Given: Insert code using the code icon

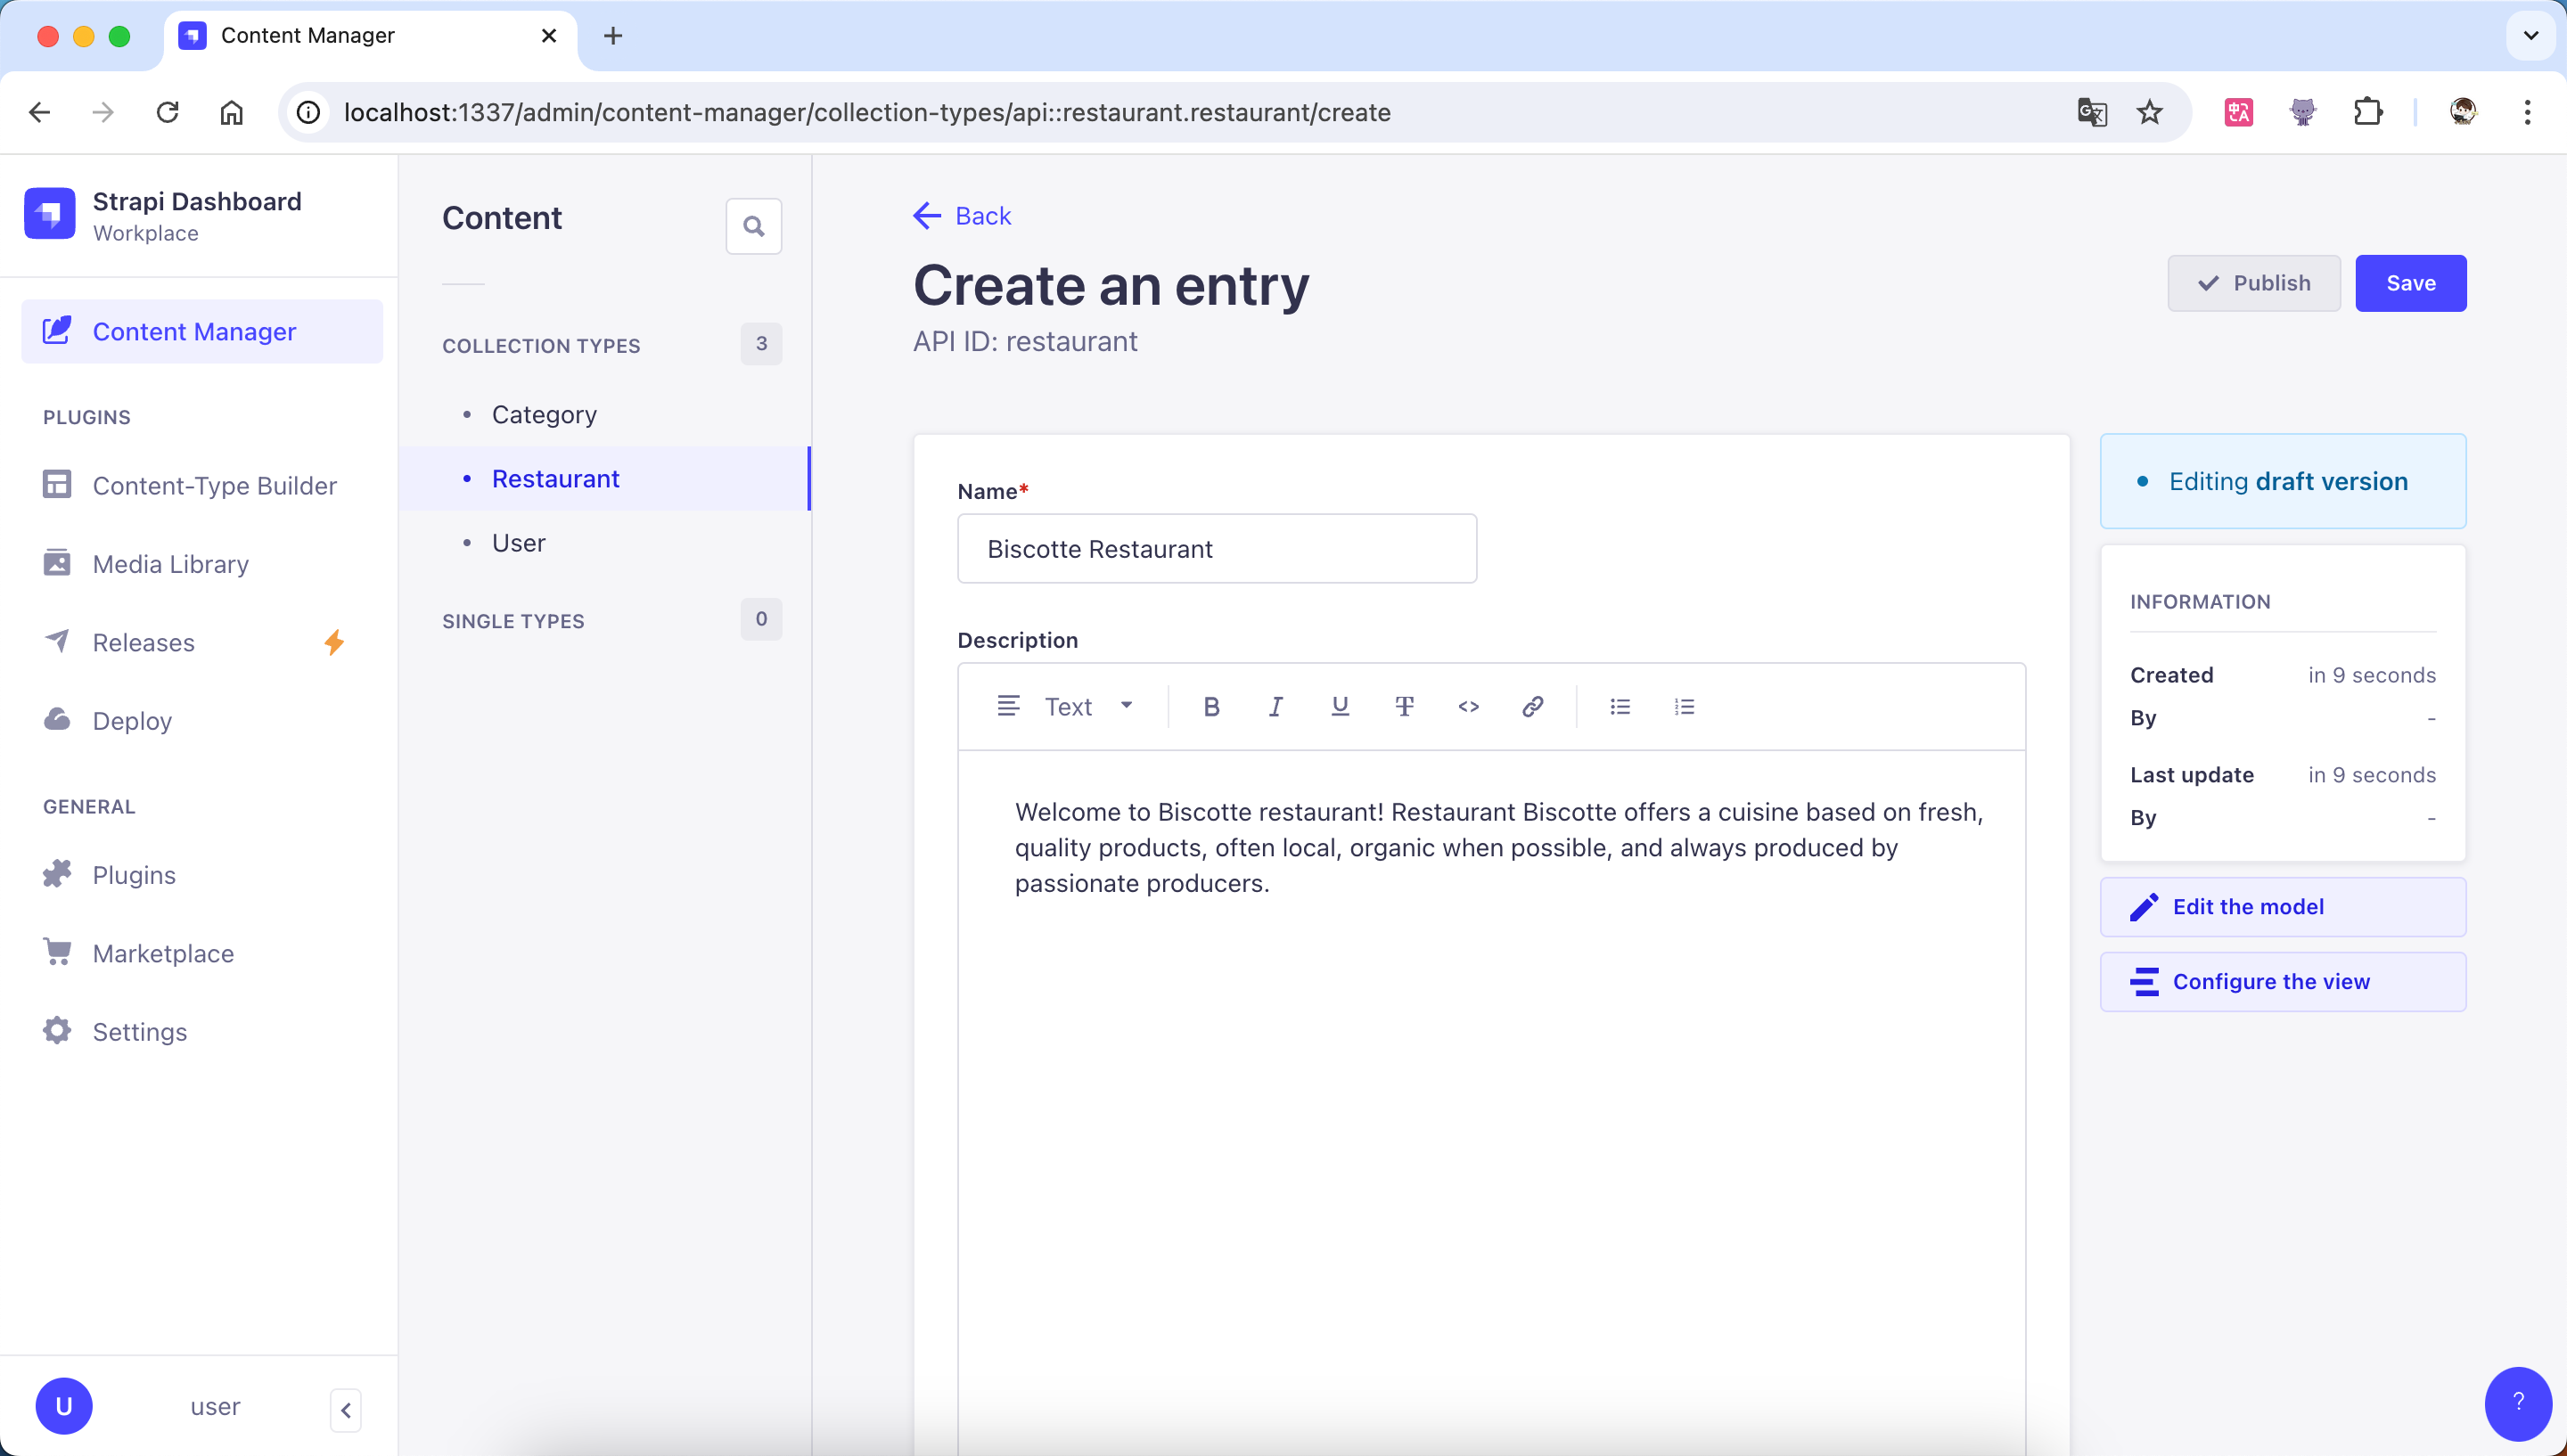Looking at the screenshot, I should (x=1468, y=707).
